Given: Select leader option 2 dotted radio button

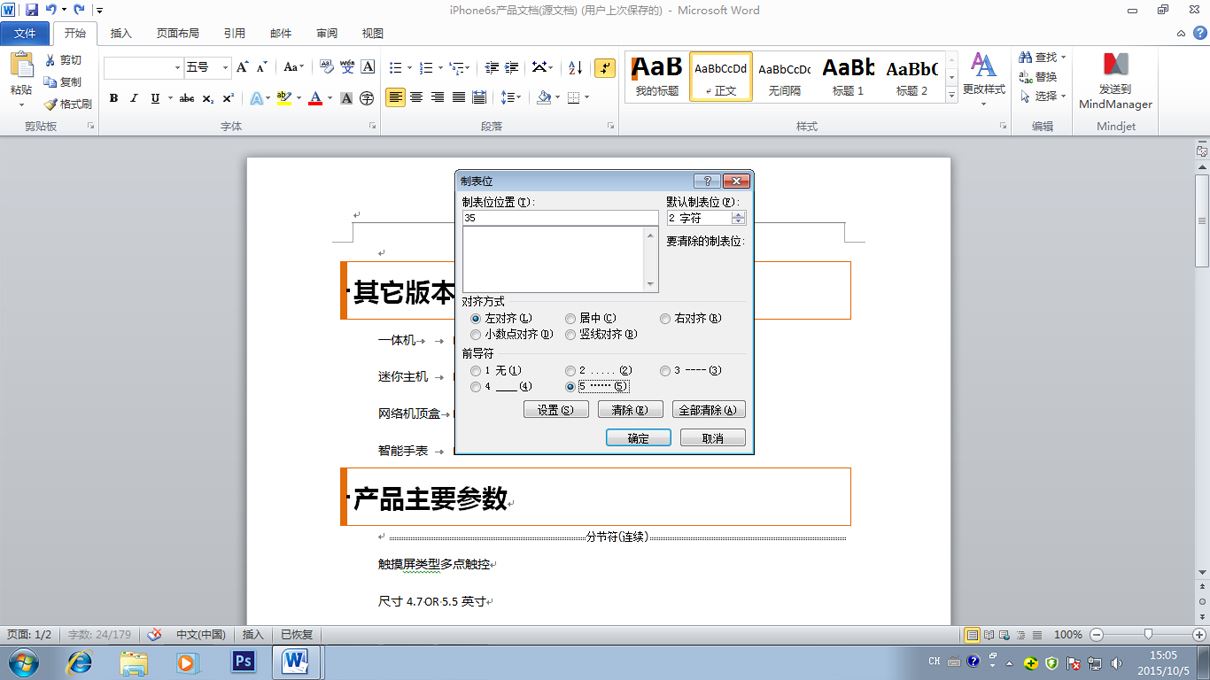Looking at the screenshot, I should point(571,370).
